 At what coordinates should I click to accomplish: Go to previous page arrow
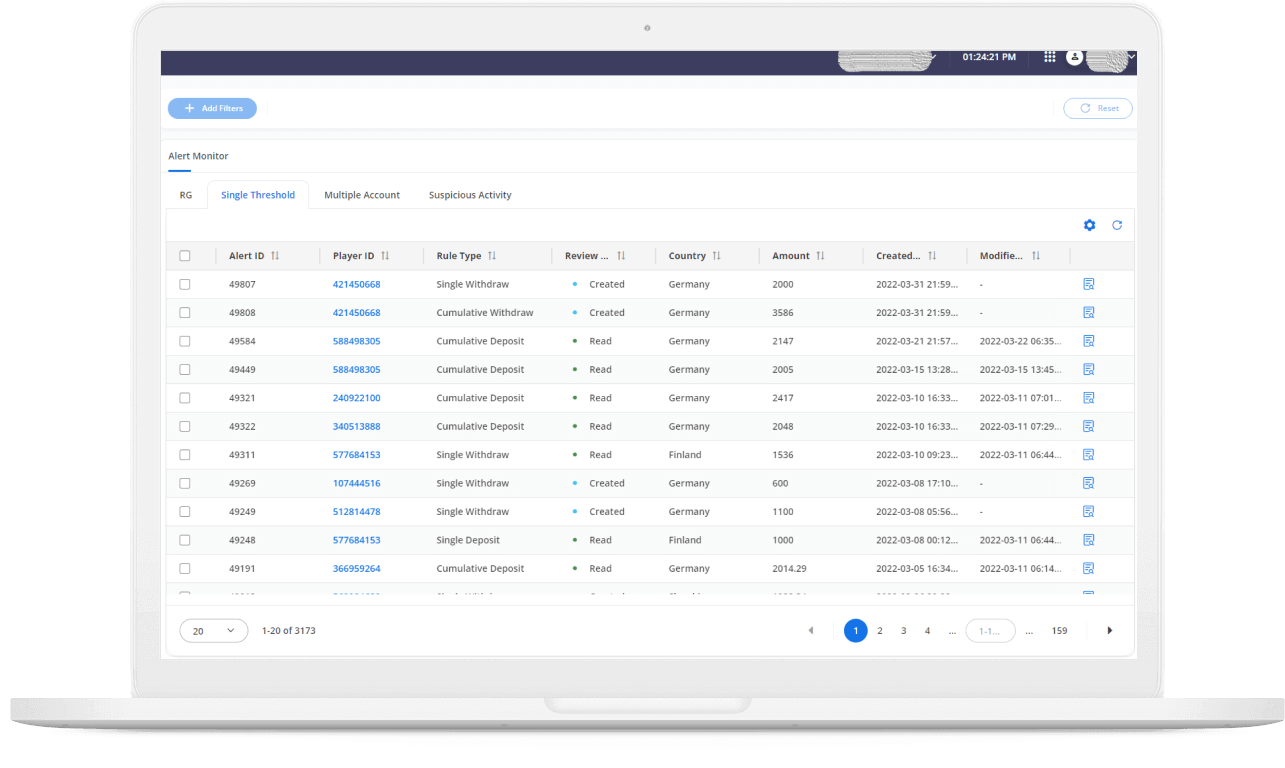811,631
